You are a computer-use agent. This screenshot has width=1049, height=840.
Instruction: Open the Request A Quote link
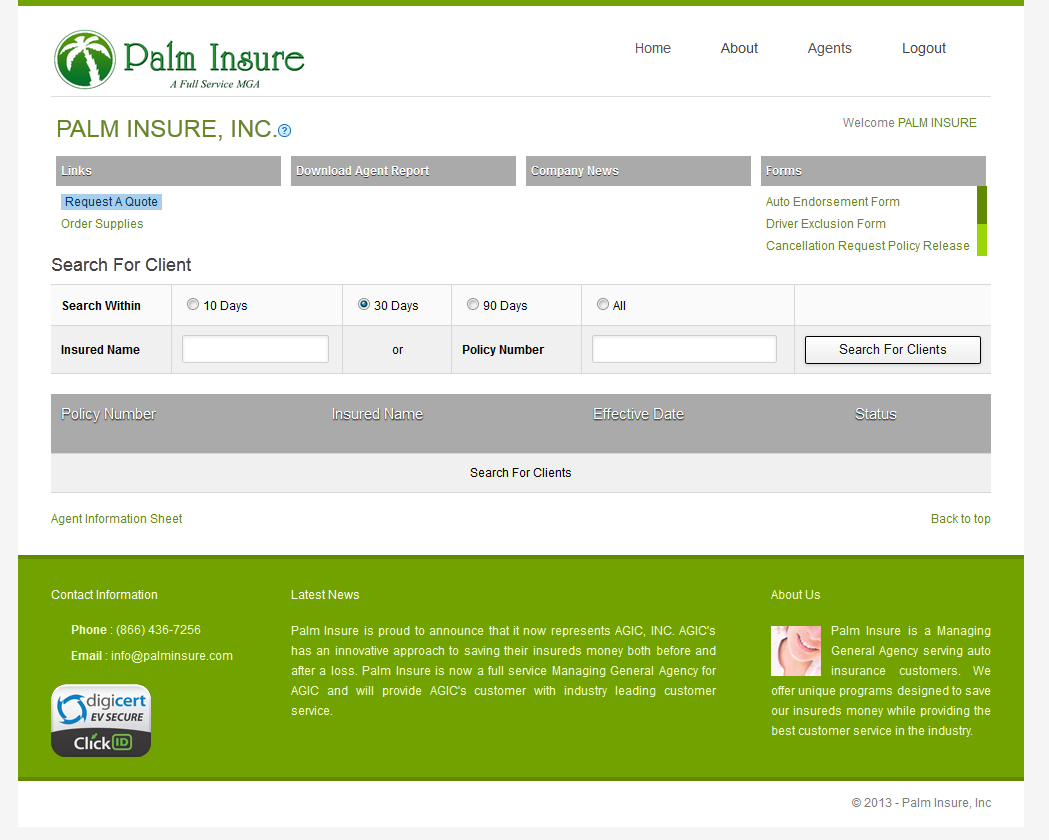click(111, 202)
